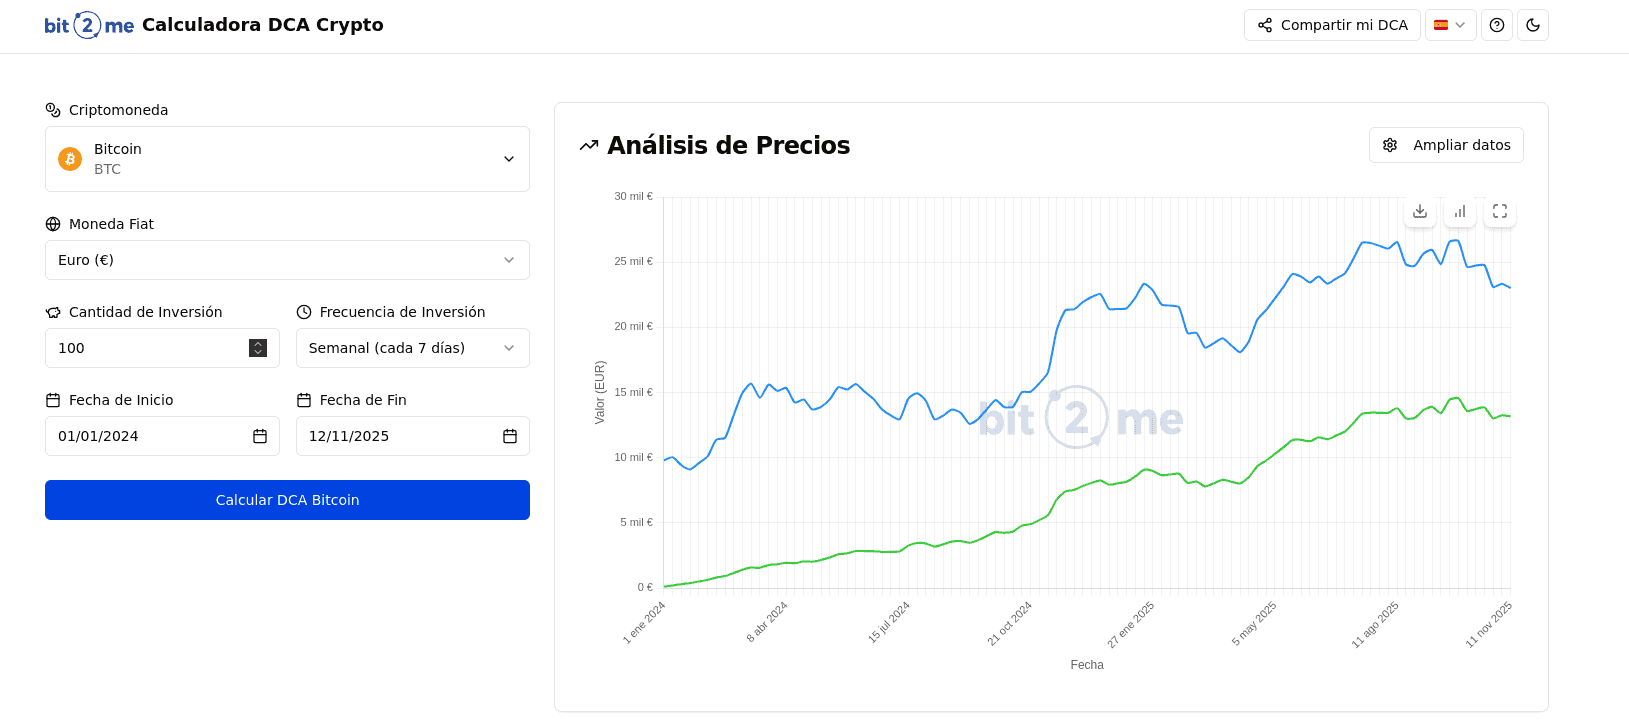The image size is (1629, 722).
Task: Click the Compartir mi DCA button
Action: point(1332,25)
